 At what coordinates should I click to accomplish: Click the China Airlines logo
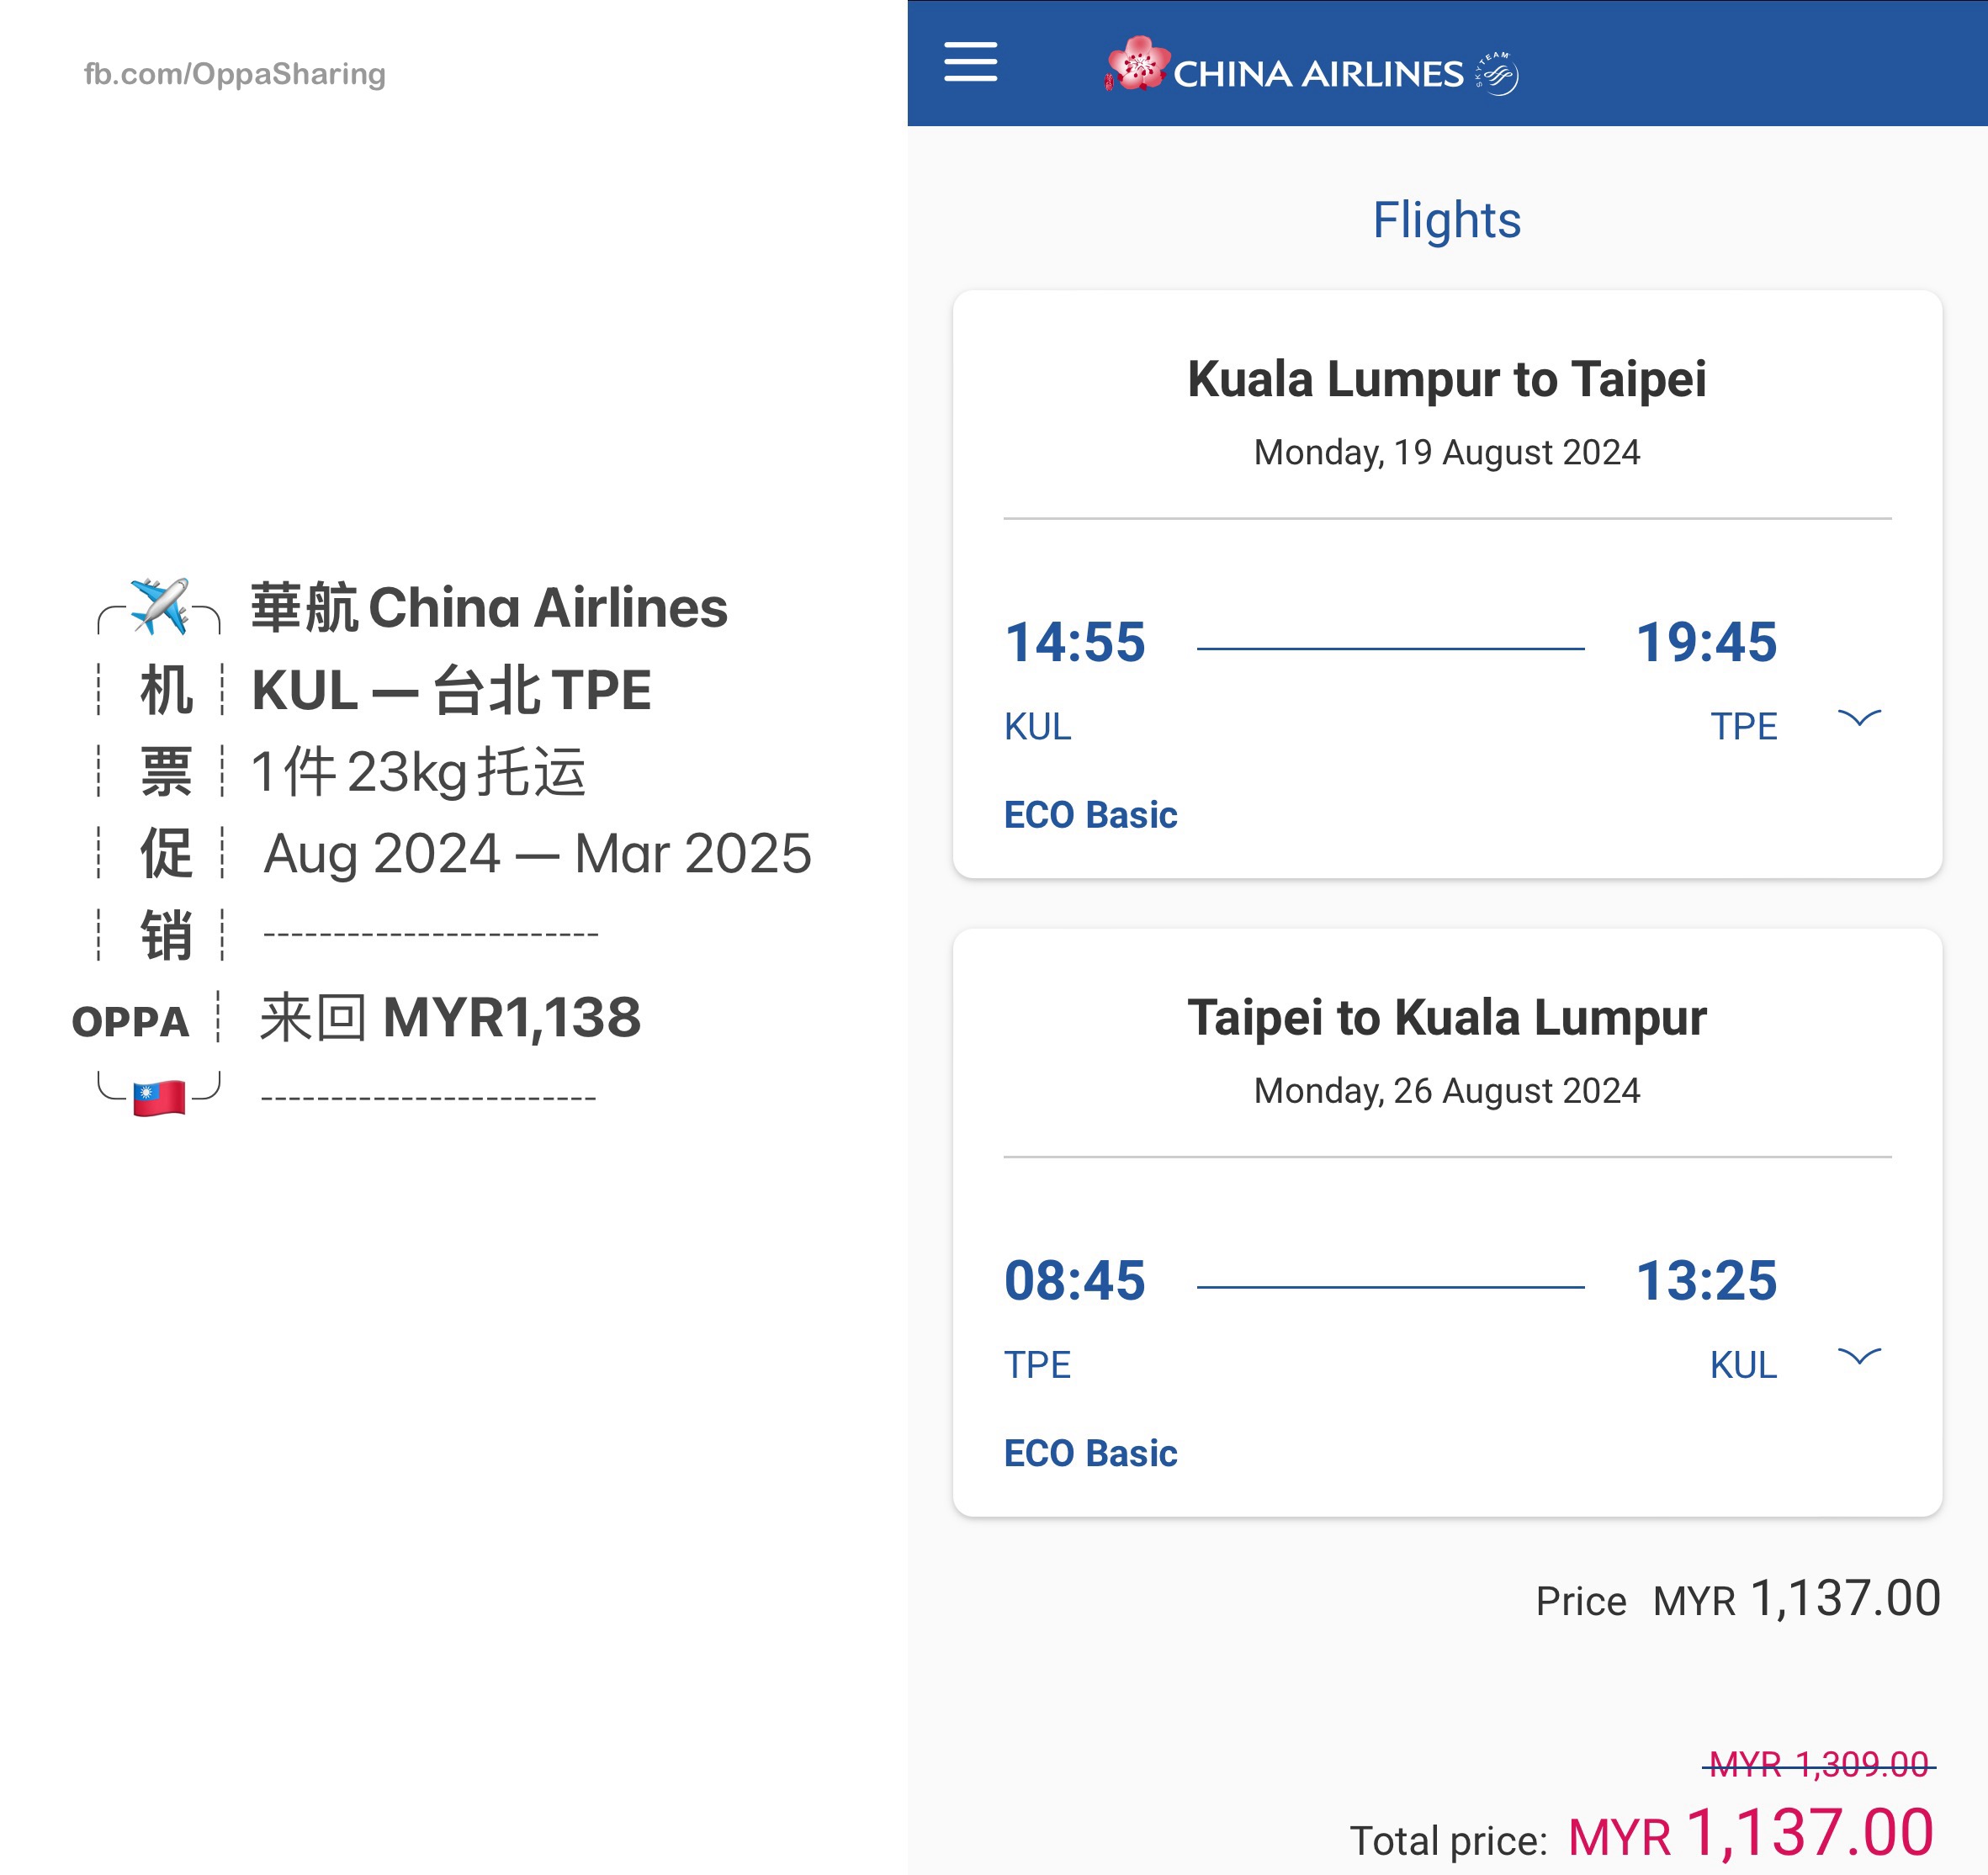[1284, 66]
